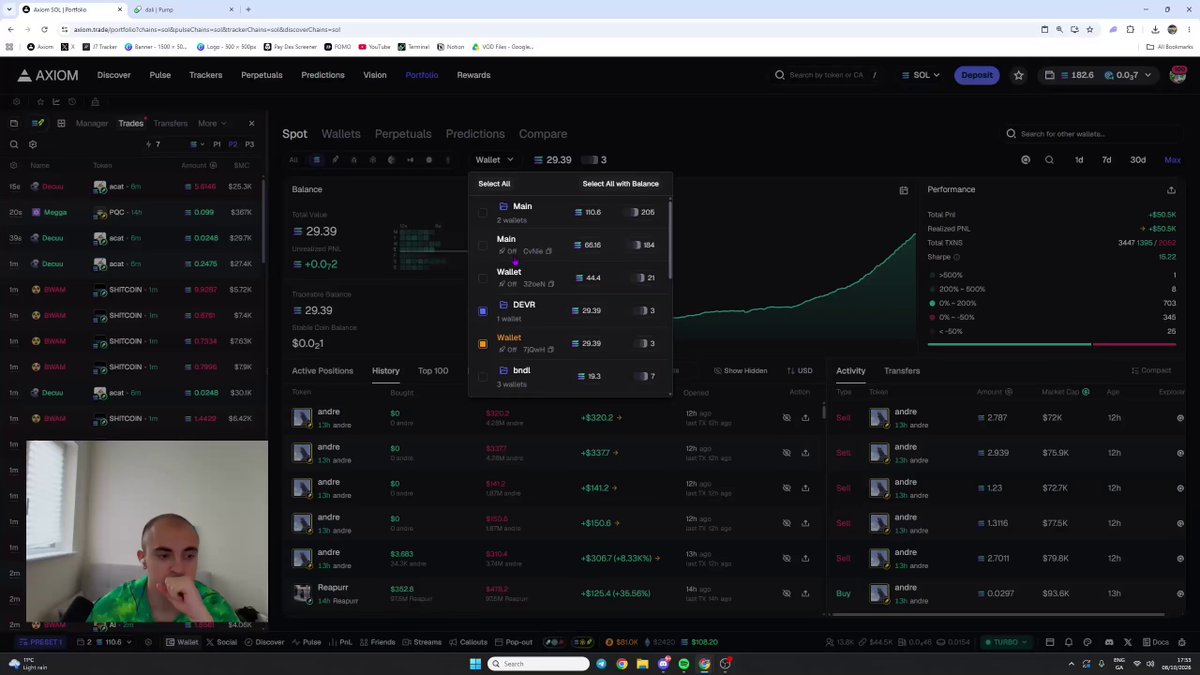Search within the tracker panel
This screenshot has width=1200, height=675.
click(14, 144)
